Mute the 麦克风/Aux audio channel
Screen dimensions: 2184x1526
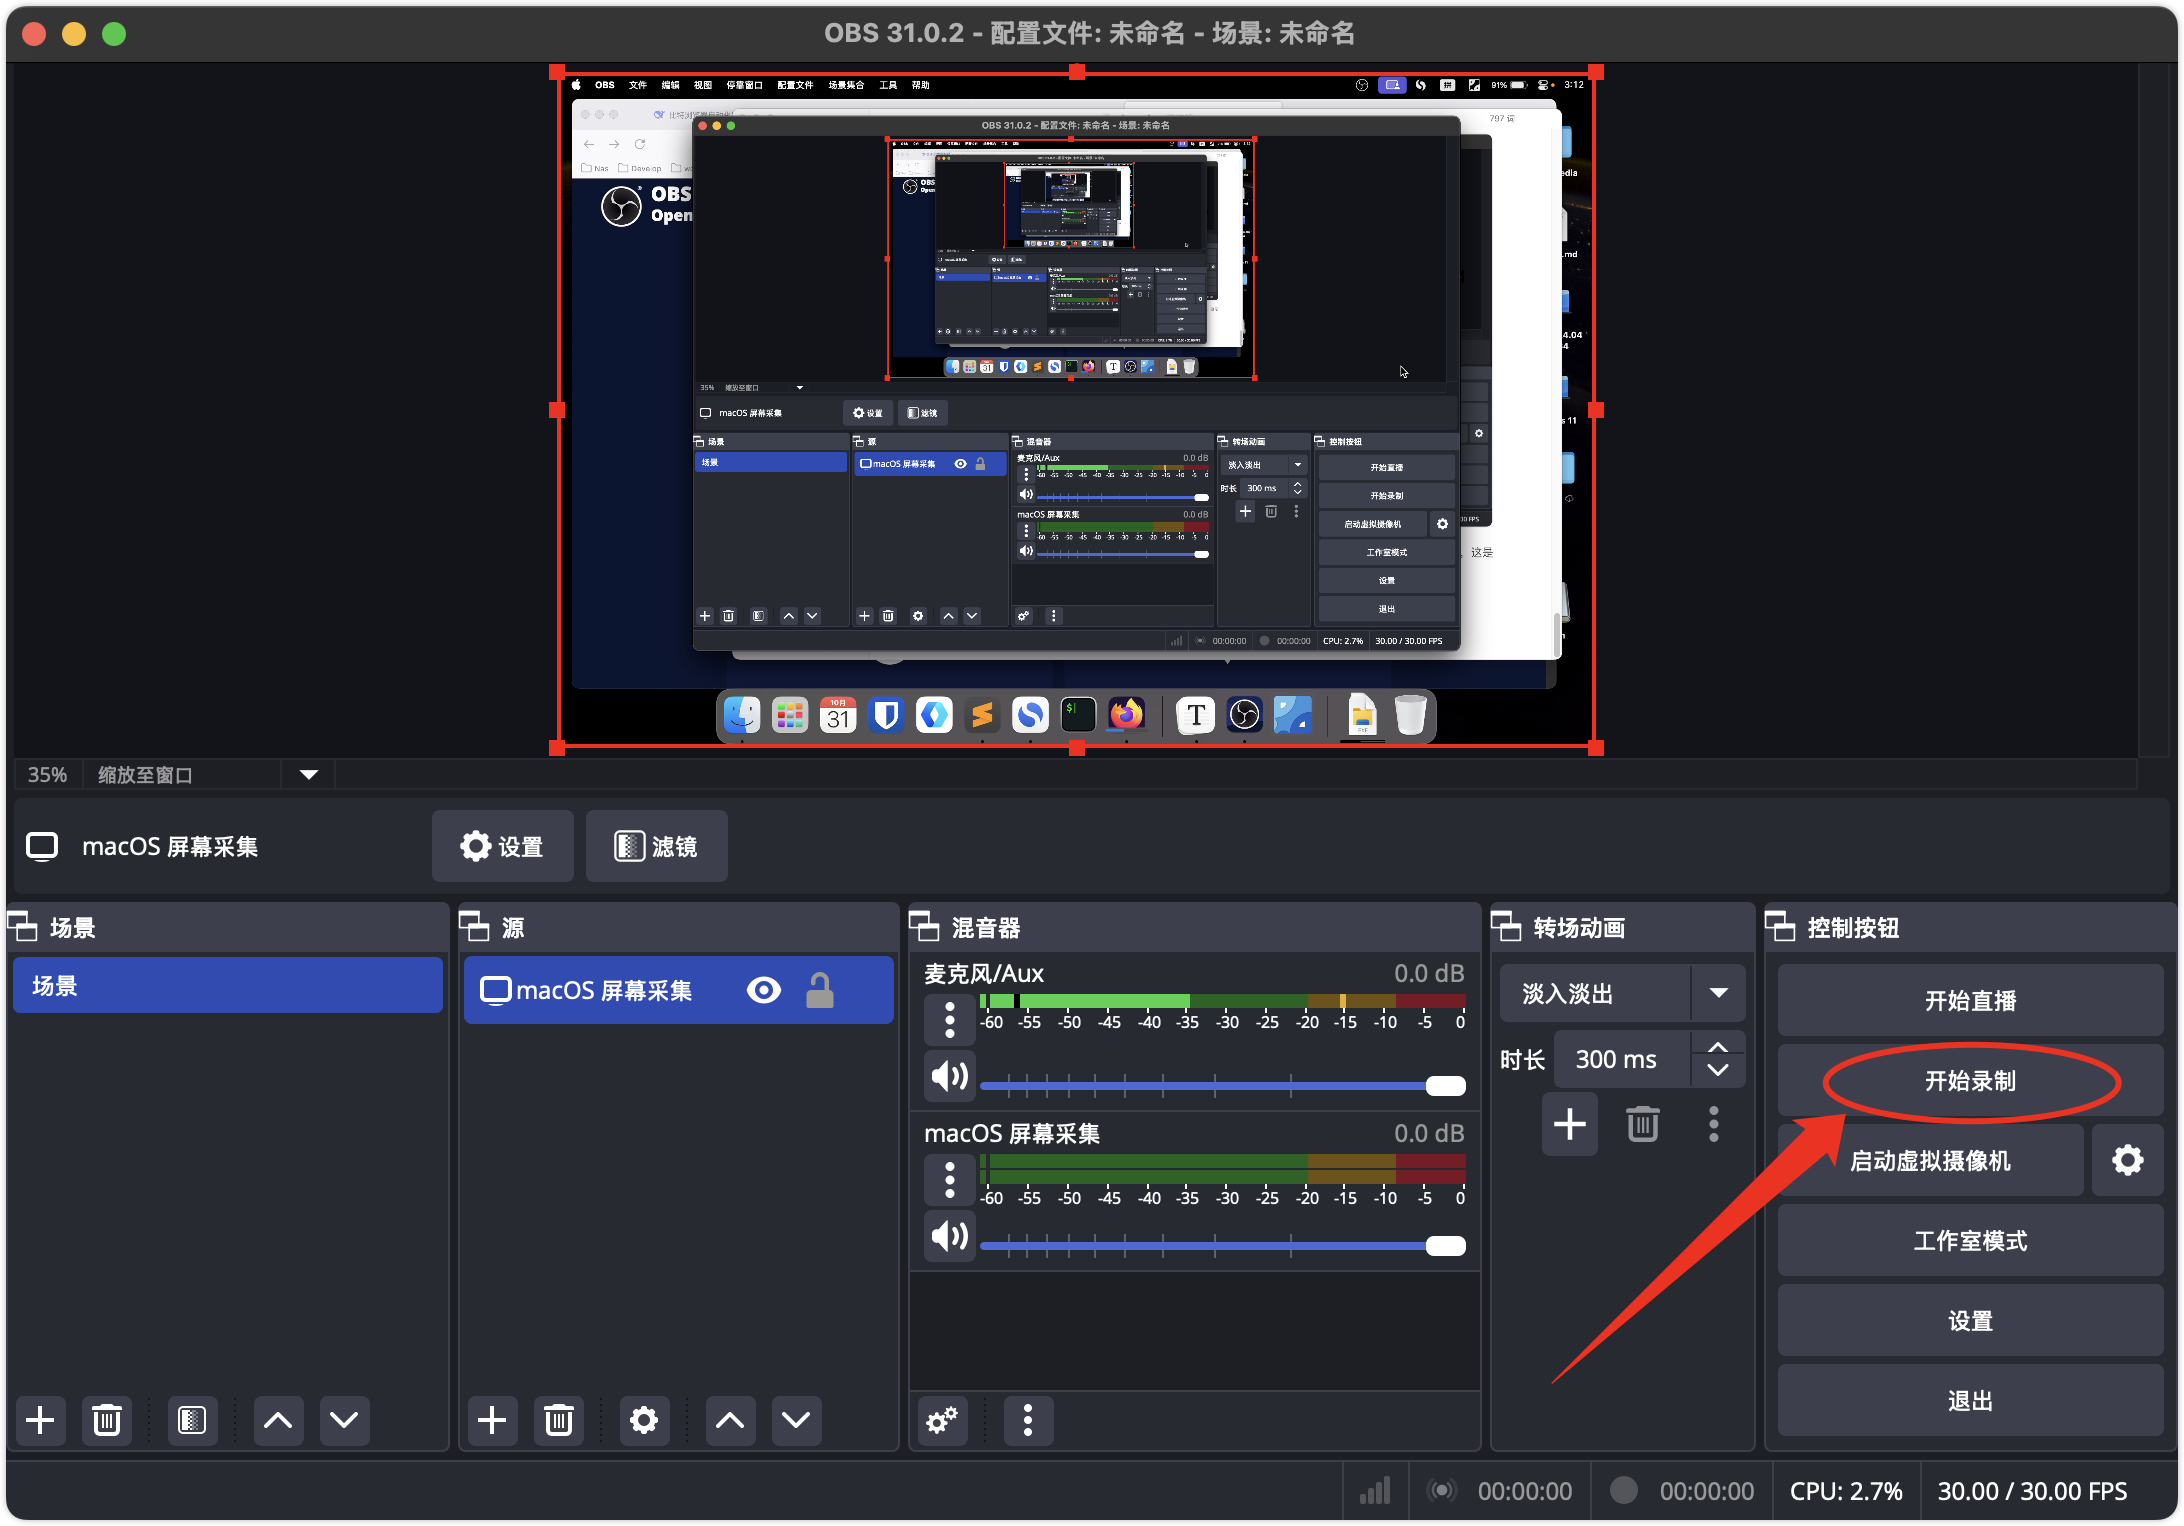950,1076
